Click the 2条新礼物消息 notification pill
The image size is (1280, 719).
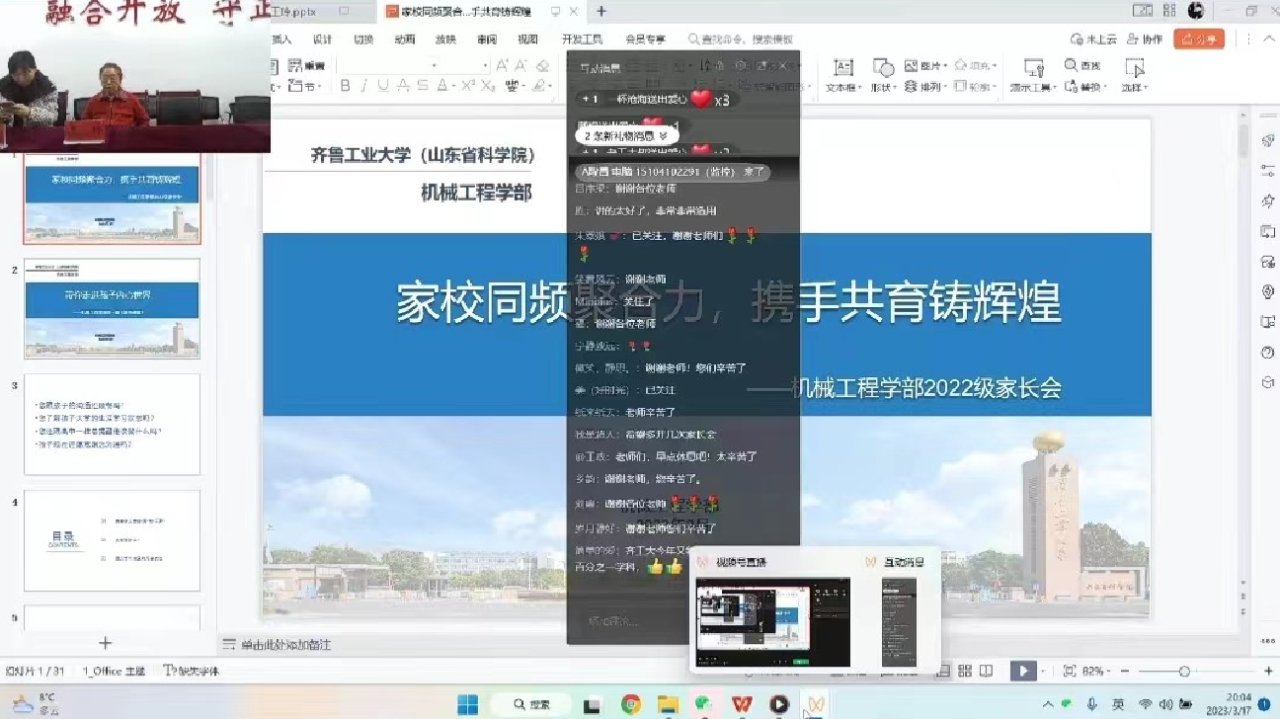click(627, 135)
